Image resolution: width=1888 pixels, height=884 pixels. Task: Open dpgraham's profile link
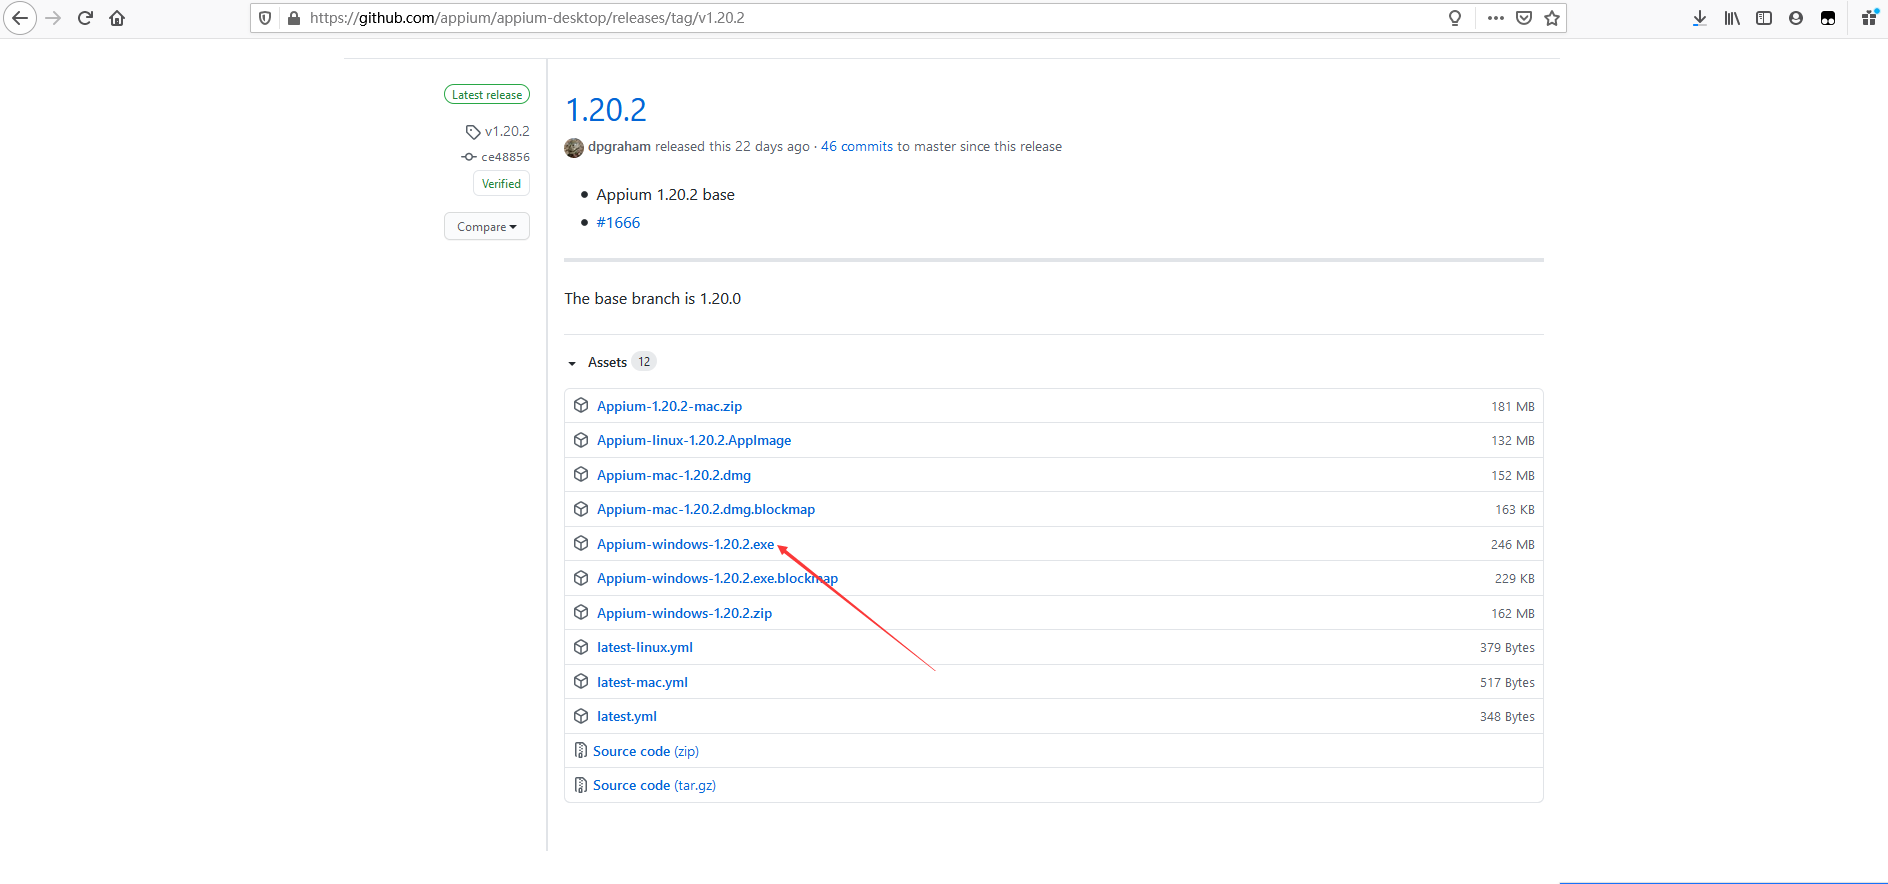pos(619,146)
